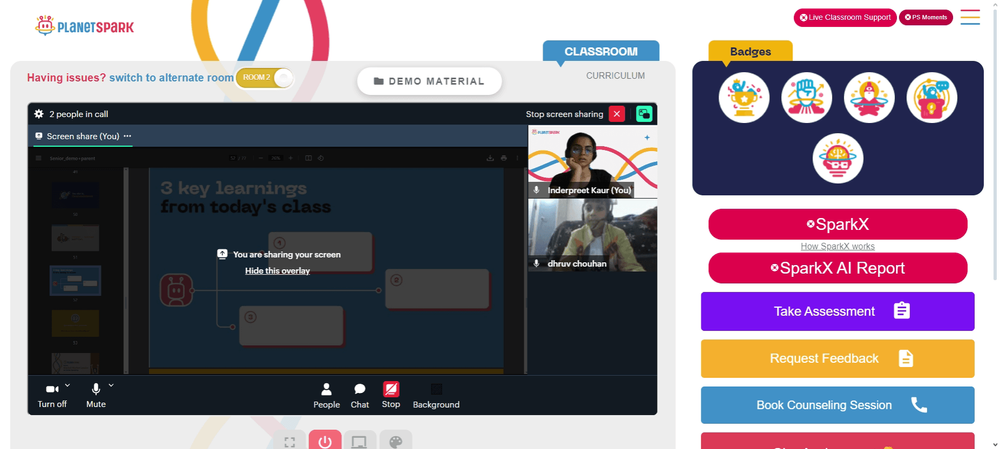
Task: Click the 26% zoom field in PDF
Action: 276,158
